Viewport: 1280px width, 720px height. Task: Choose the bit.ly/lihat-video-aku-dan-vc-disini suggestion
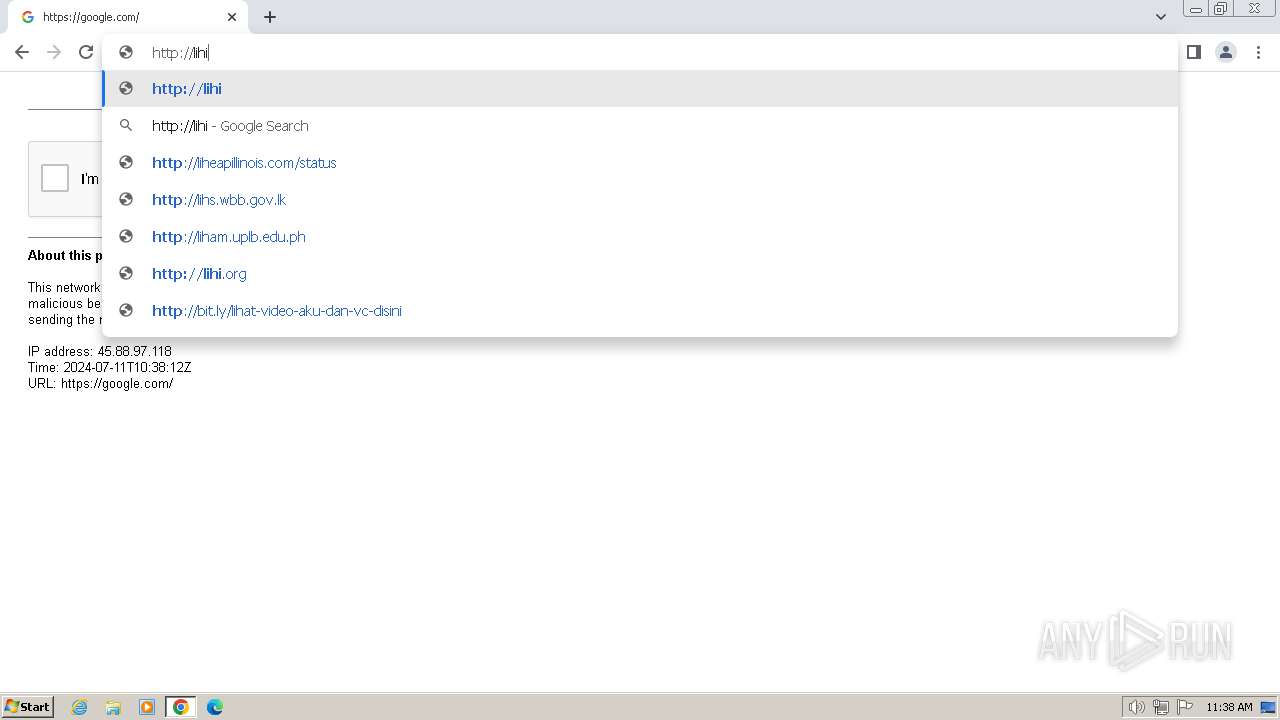(640, 311)
